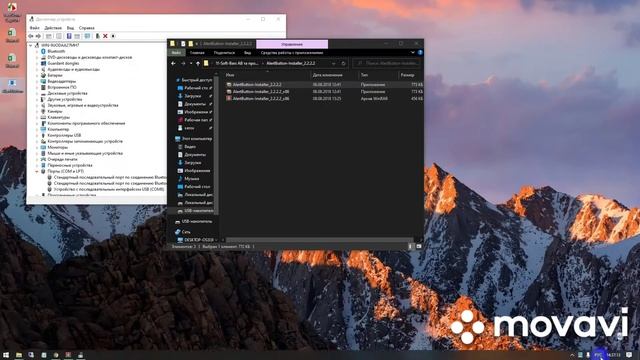Image resolution: width=640 pixels, height=360 pixels.
Task: Select Переносные устройства row
Action: [70, 165]
